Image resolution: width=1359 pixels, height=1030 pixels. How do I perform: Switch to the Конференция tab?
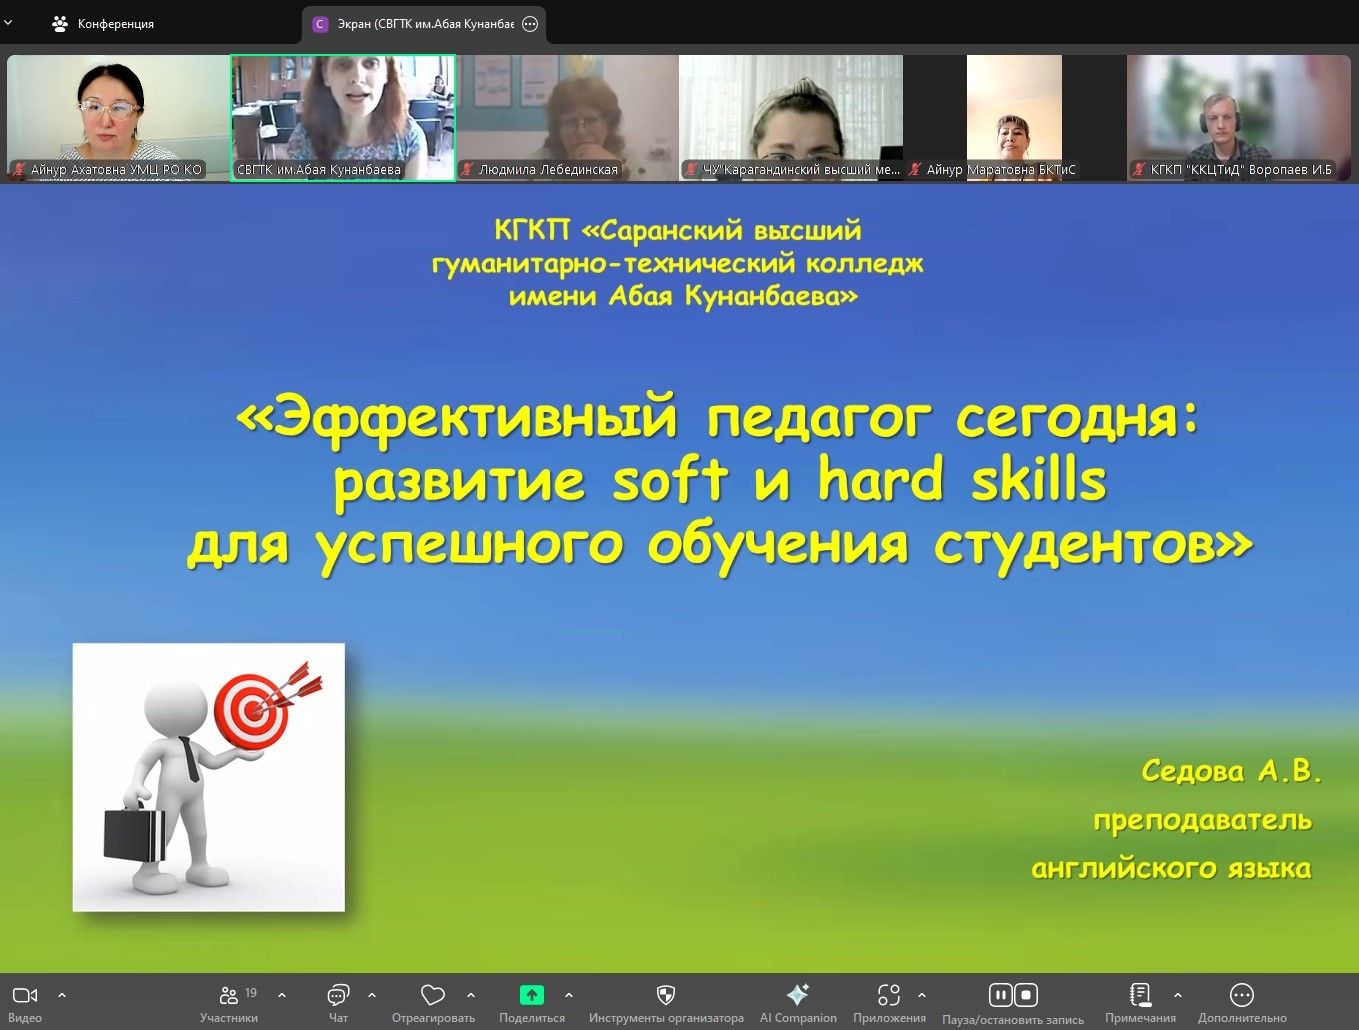point(103,23)
